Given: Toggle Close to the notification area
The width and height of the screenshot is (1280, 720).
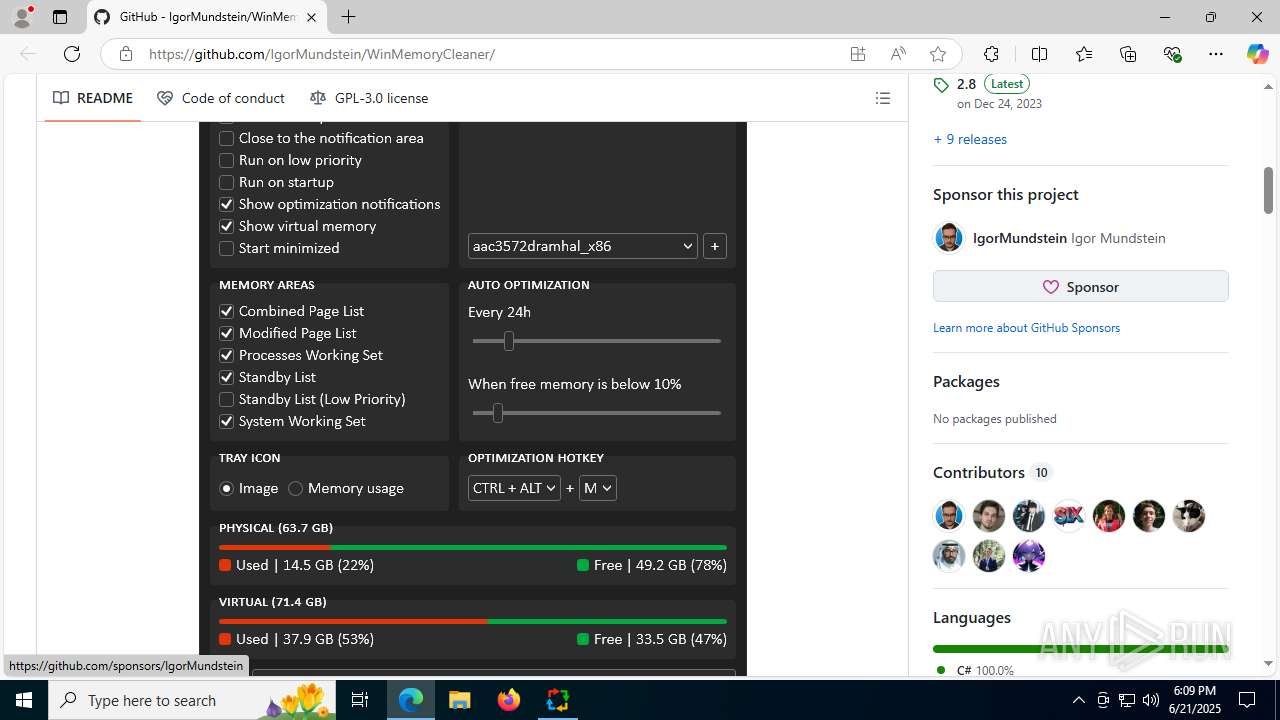Looking at the screenshot, I should tap(227, 138).
